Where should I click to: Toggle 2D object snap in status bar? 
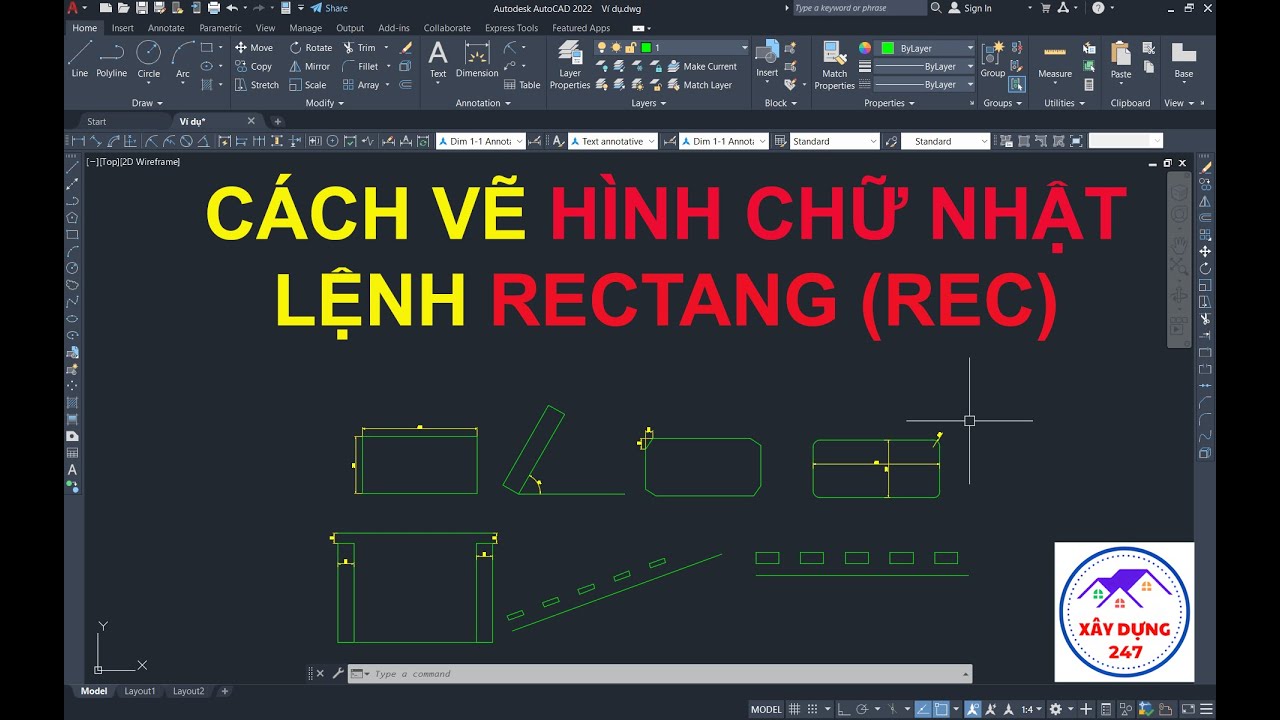click(x=941, y=709)
